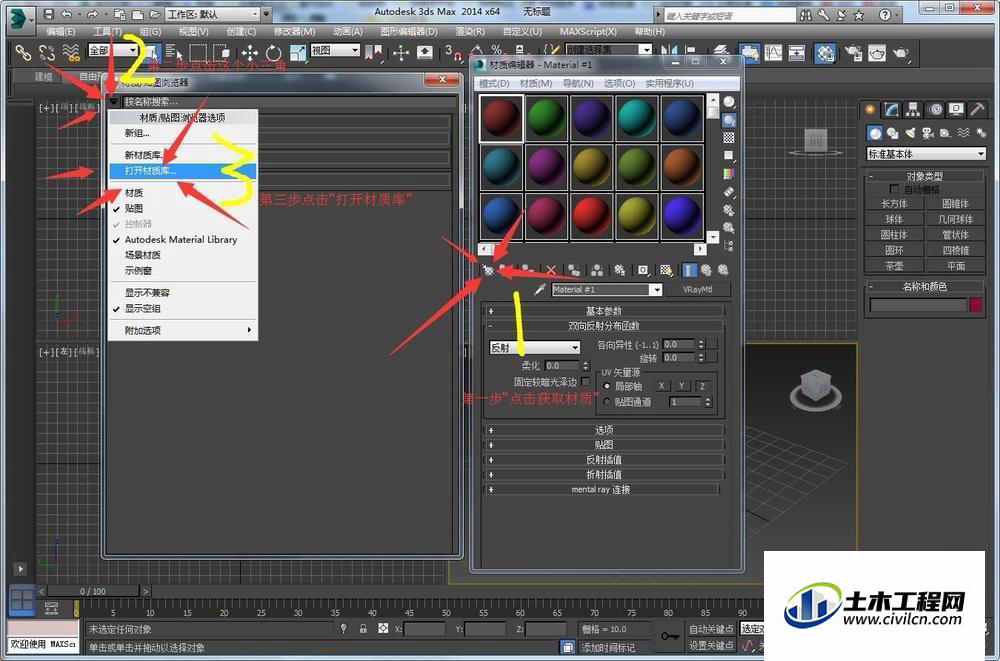Click the Mirror tool icon
Screen dimensions: 1000x661
(x=668, y=51)
